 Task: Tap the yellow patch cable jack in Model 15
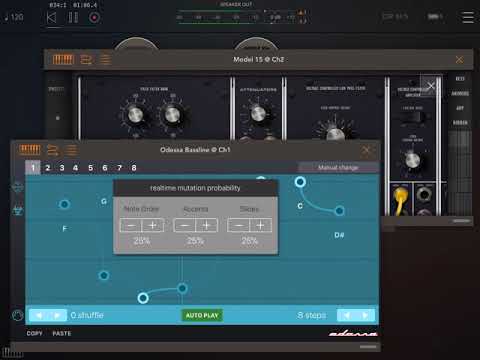[400, 195]
